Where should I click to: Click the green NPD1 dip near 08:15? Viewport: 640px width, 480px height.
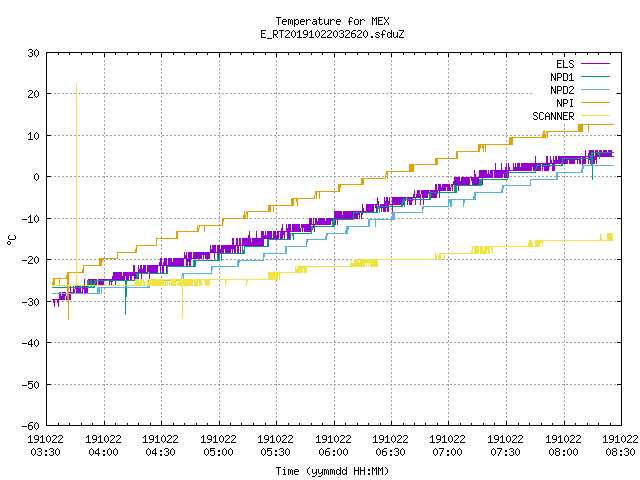click(x=592, y=165)
